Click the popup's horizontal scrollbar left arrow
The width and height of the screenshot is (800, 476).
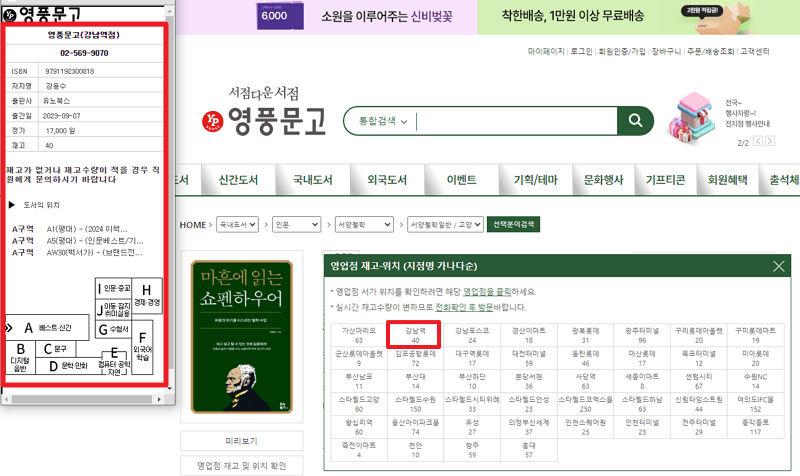[6, 399]
